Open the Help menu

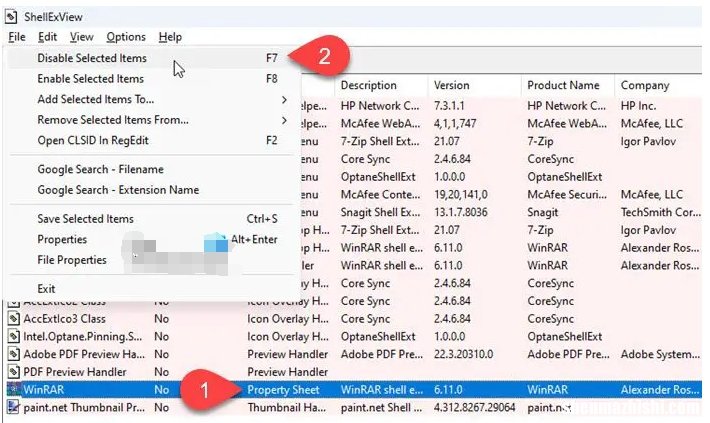(170, 37)
